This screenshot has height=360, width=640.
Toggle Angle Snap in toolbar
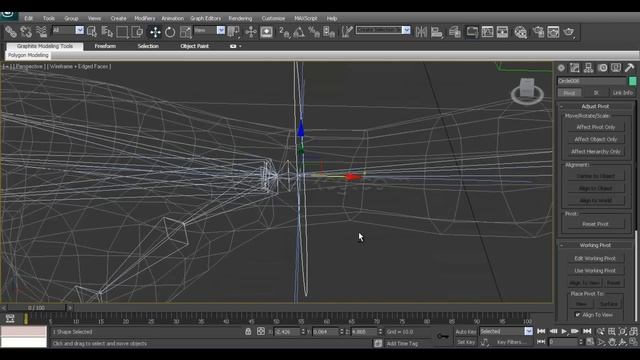point(299,32)
